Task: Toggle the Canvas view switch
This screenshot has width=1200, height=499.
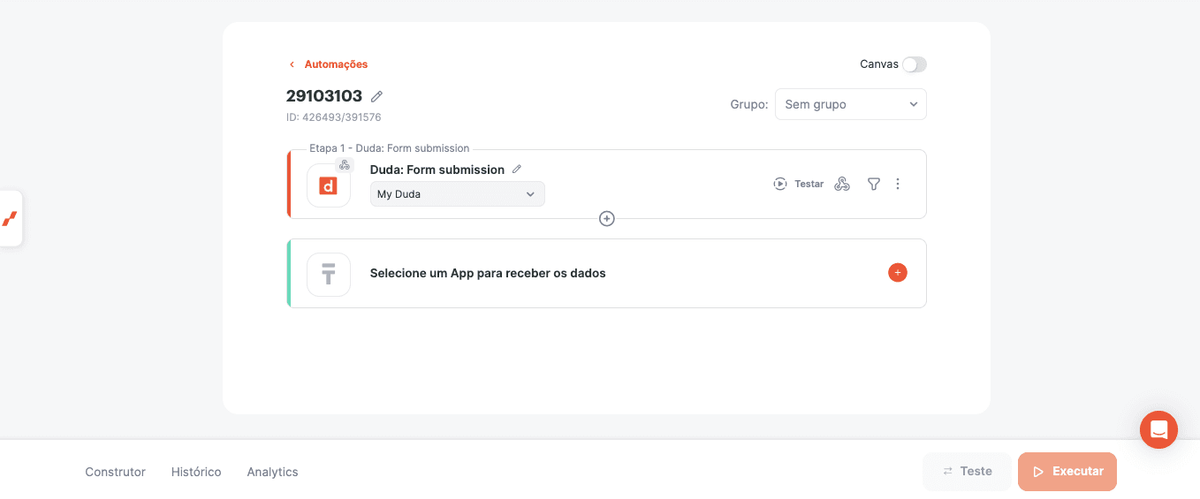Action: (914, 64)
